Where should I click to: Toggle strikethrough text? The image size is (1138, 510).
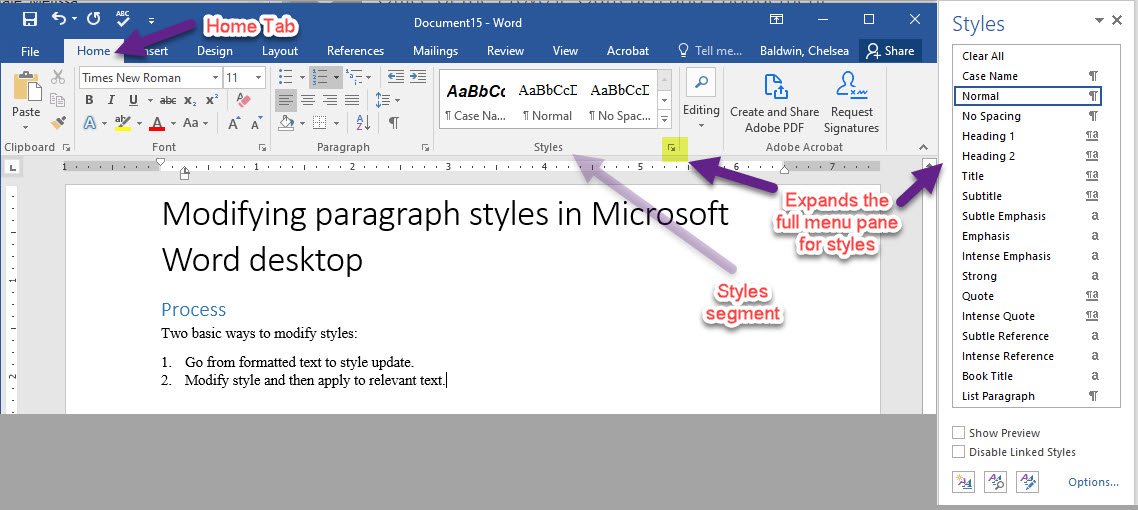[x=168, y=100]
